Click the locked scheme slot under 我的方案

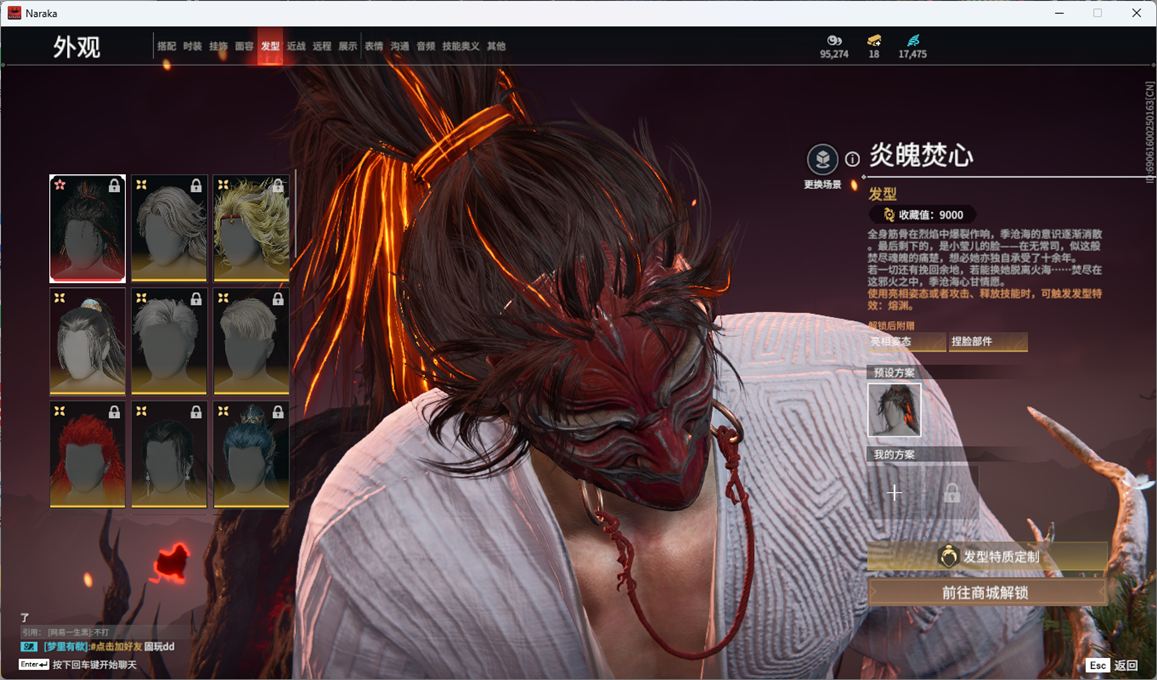click(952, 492)
